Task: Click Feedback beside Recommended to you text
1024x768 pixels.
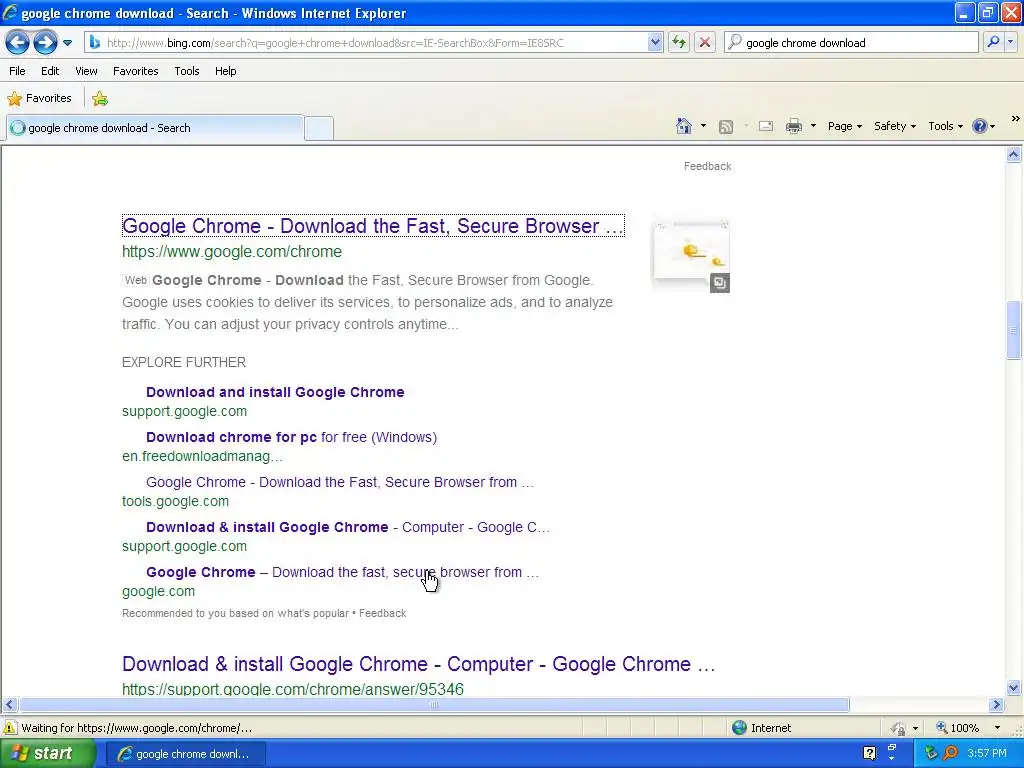Action: coord(383,614)
